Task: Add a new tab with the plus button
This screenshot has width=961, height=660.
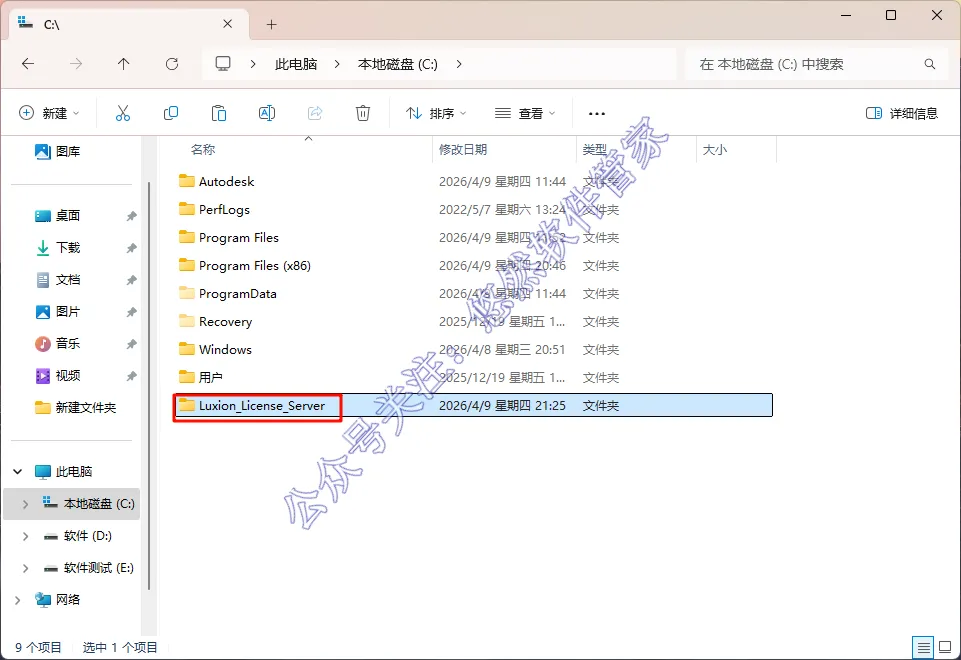Action: pyautogui.click(x=272, y=25)
